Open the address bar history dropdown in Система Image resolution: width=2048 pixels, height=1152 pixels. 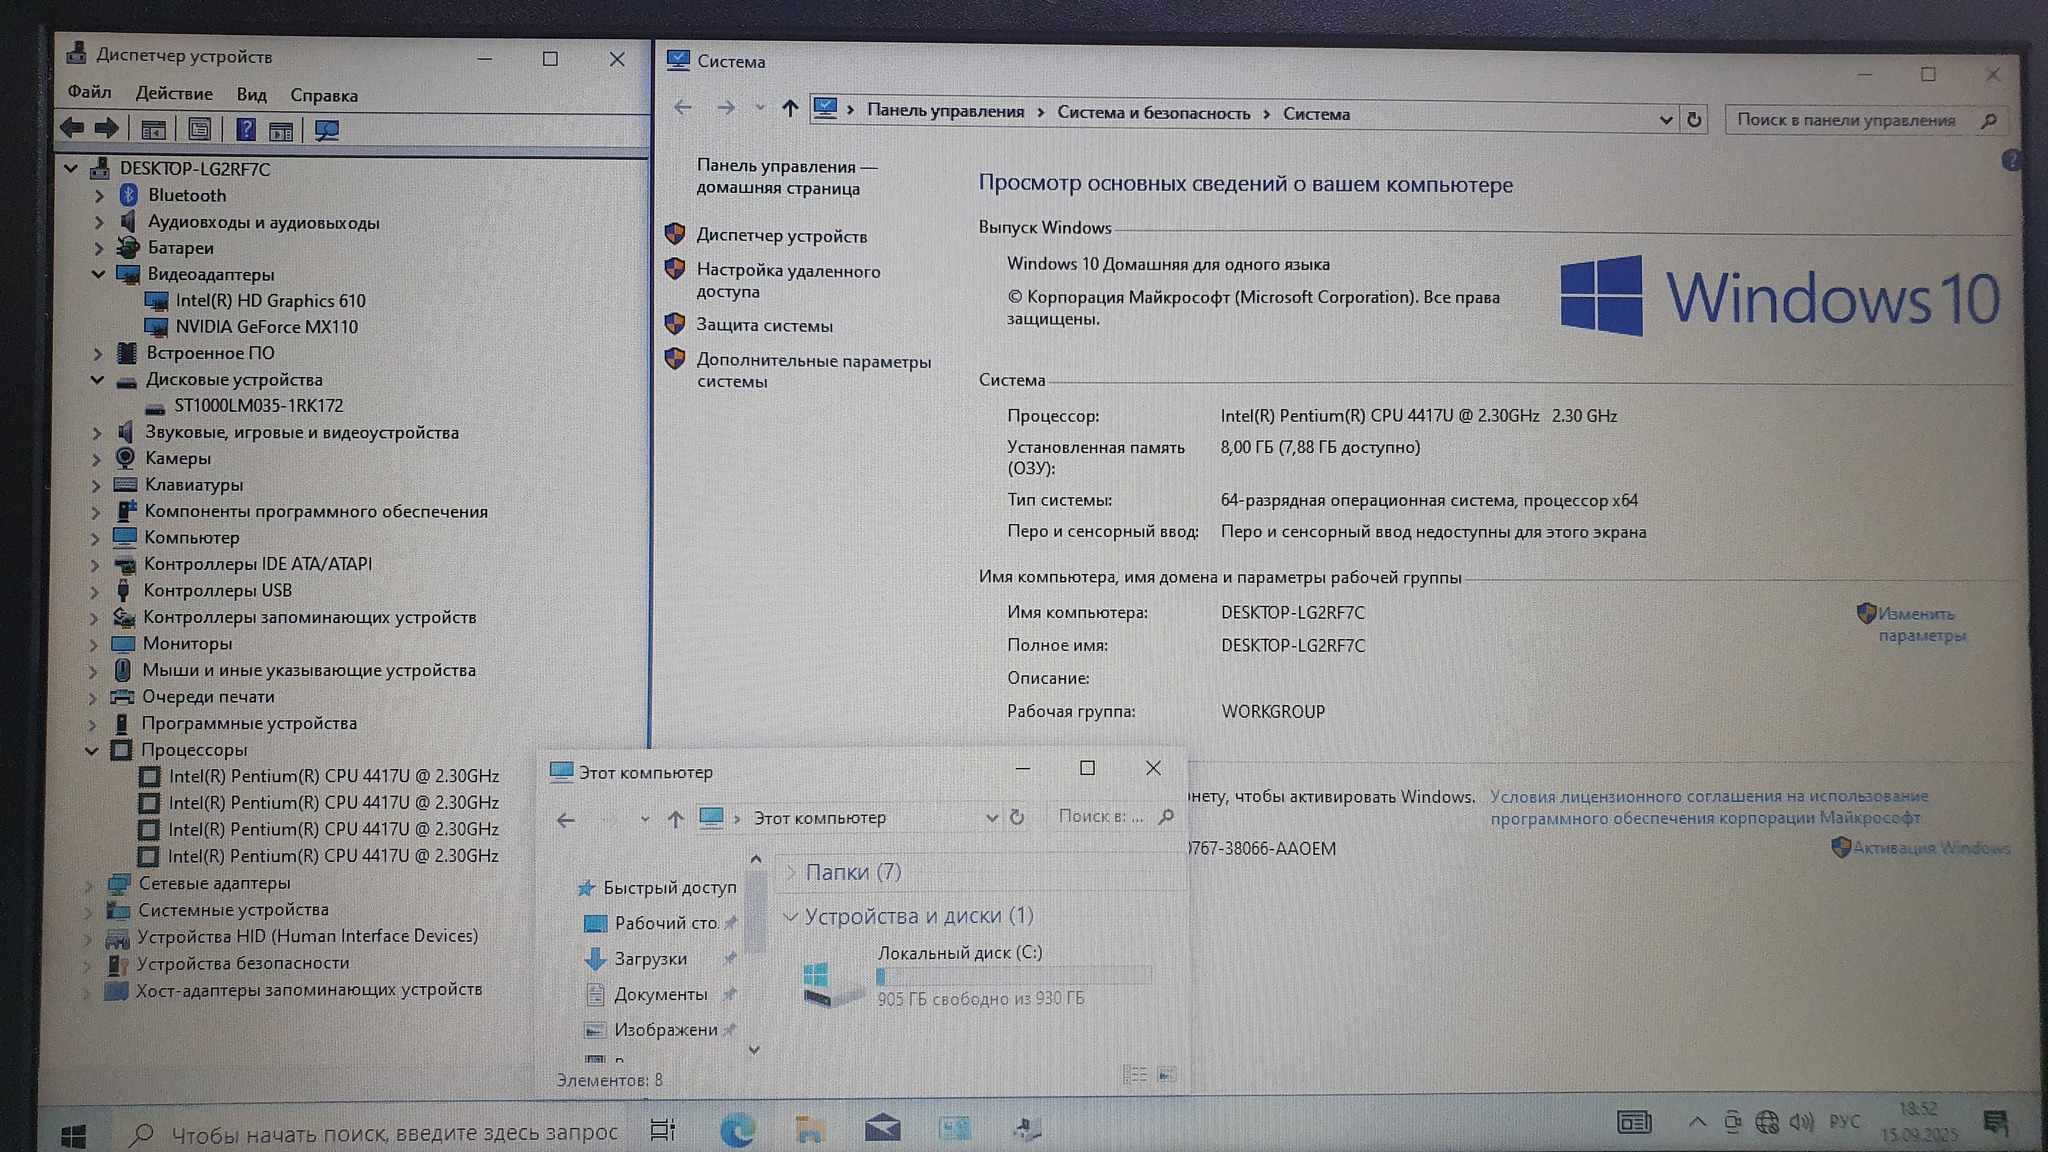tap(1665, 120)
